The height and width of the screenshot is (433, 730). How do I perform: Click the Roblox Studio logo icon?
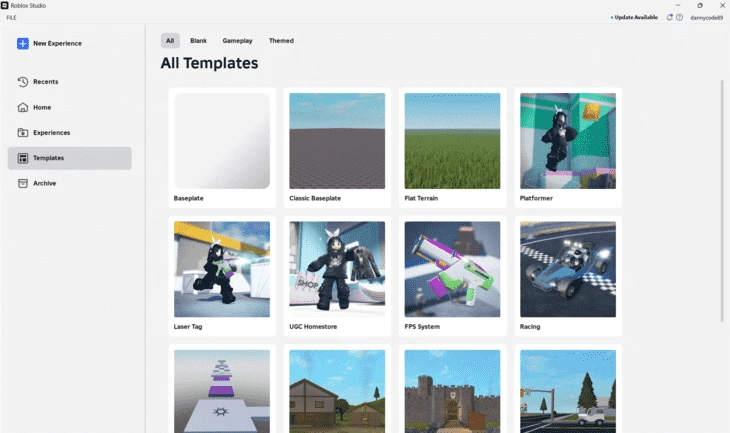pos(5,6)
